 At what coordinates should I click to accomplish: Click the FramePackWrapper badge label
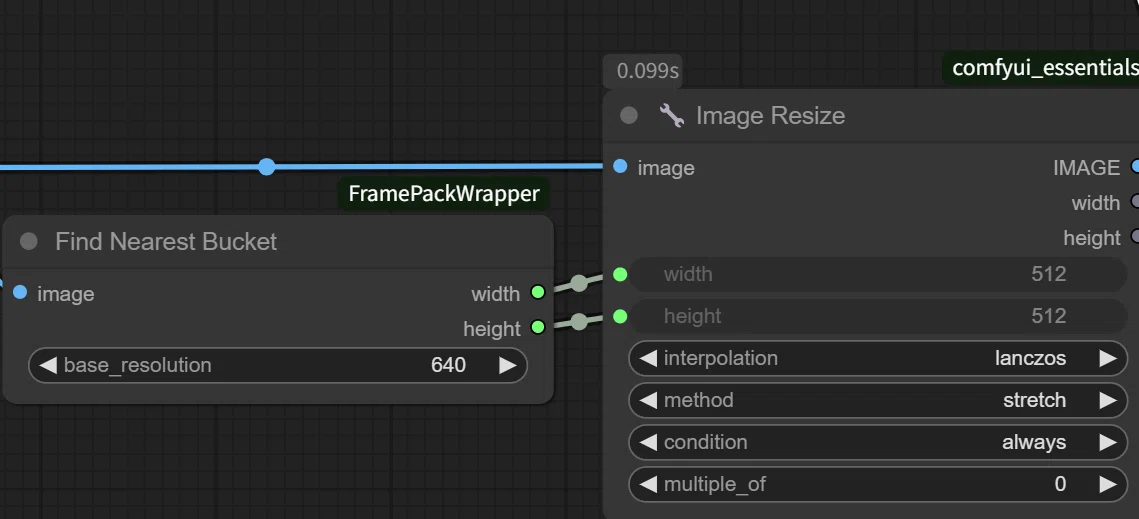444,194
